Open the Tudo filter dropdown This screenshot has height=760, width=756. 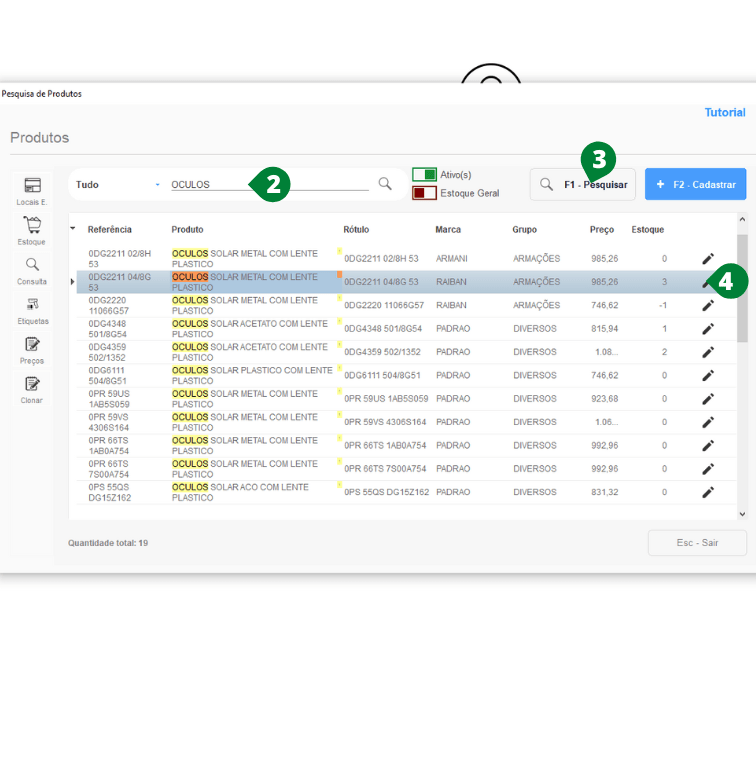[x=118, y=185]
